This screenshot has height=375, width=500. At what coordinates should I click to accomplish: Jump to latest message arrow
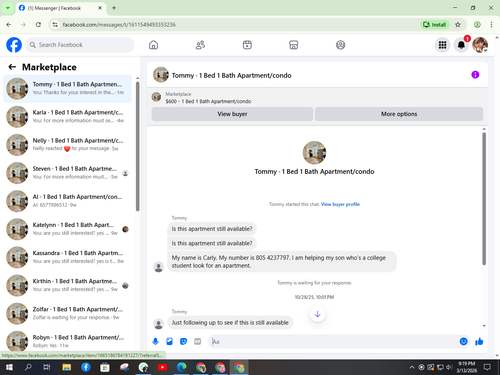(317, 314)
